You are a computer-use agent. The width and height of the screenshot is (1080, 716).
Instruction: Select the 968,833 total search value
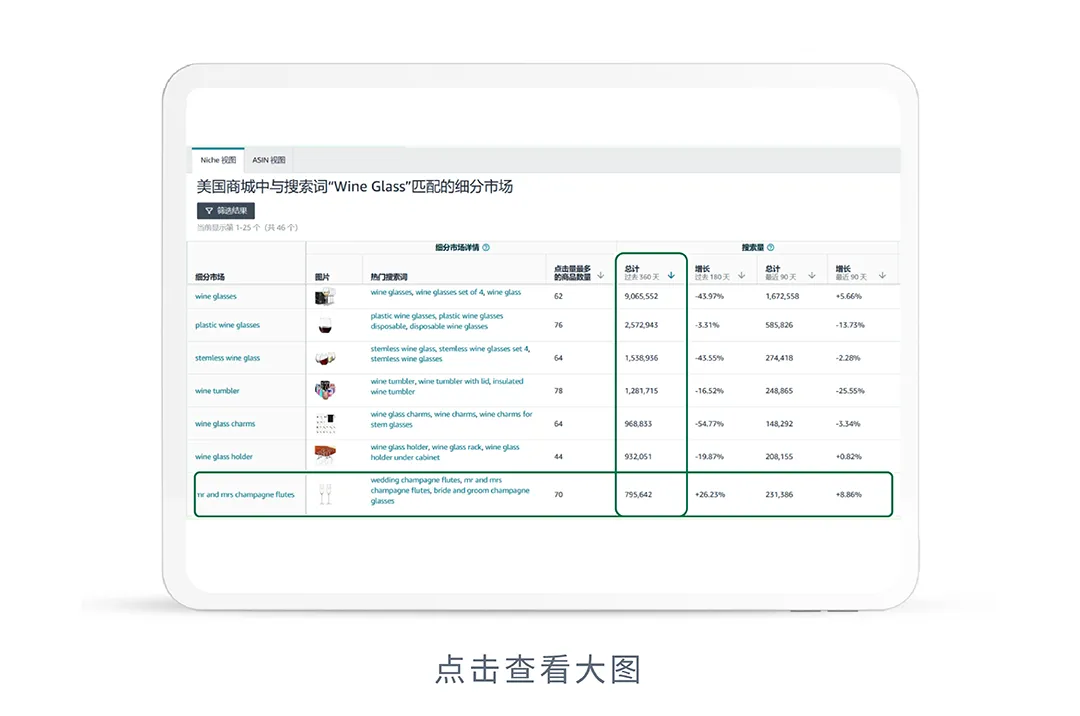coord(638,424)
